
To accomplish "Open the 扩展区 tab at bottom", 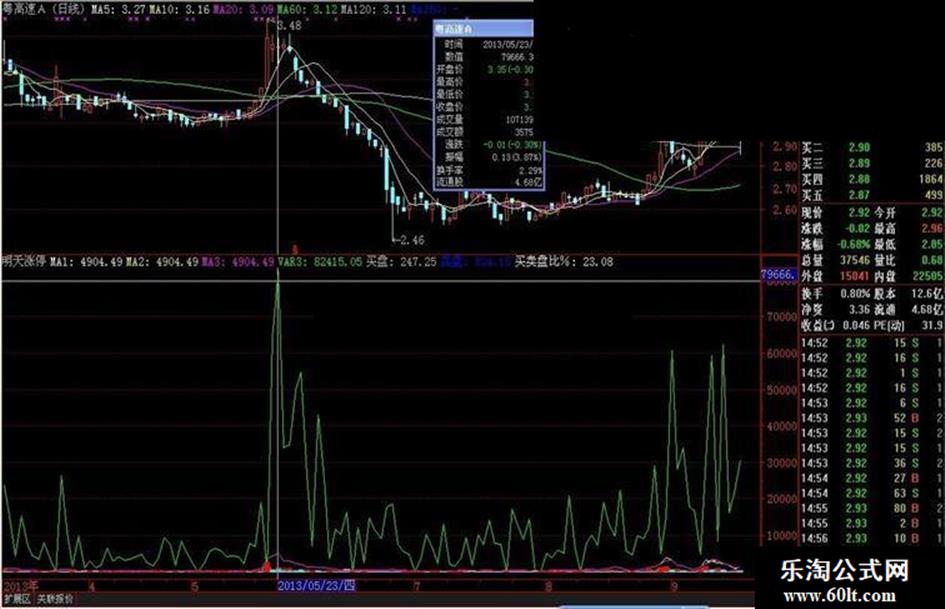I will (x=17, y=599).
